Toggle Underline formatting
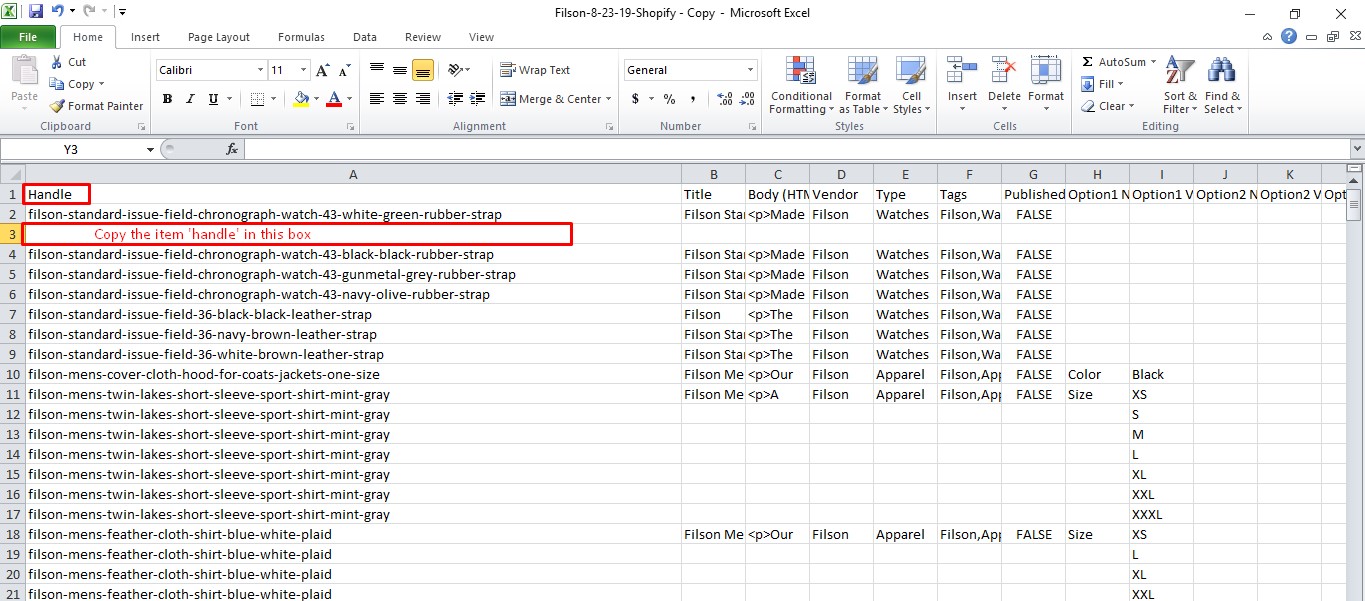 pos(213,99)
